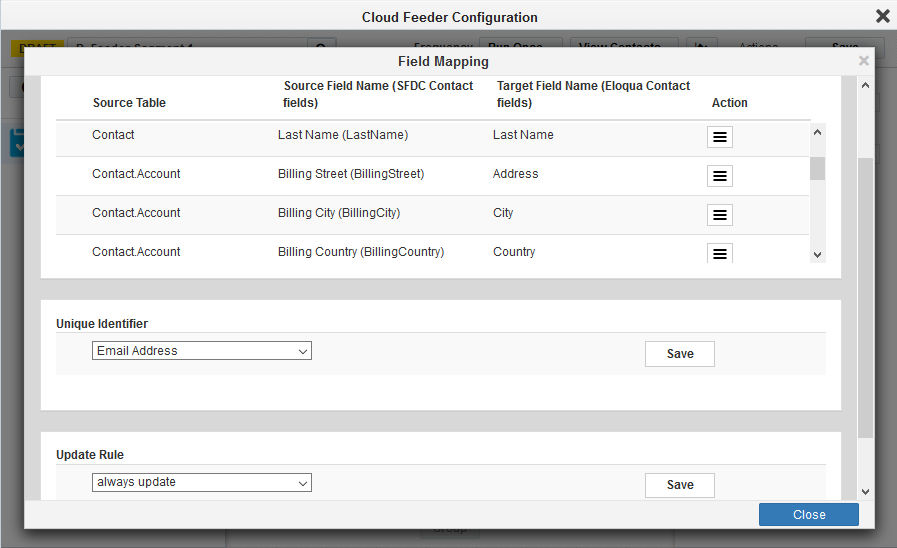Click the mapping table scrollbar thumb
Viewport: 897px width, 548px height.
(x=817, y=167)
